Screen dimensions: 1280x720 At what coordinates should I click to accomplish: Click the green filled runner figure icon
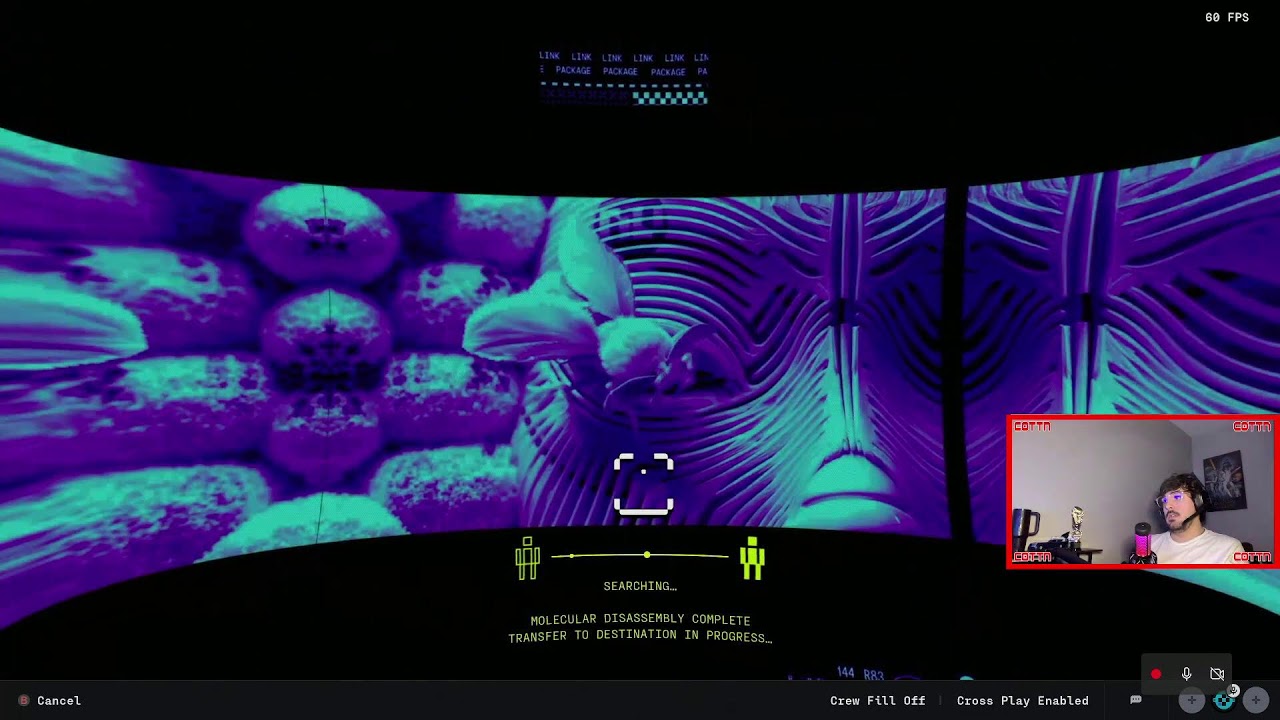[x=752, y=558]
